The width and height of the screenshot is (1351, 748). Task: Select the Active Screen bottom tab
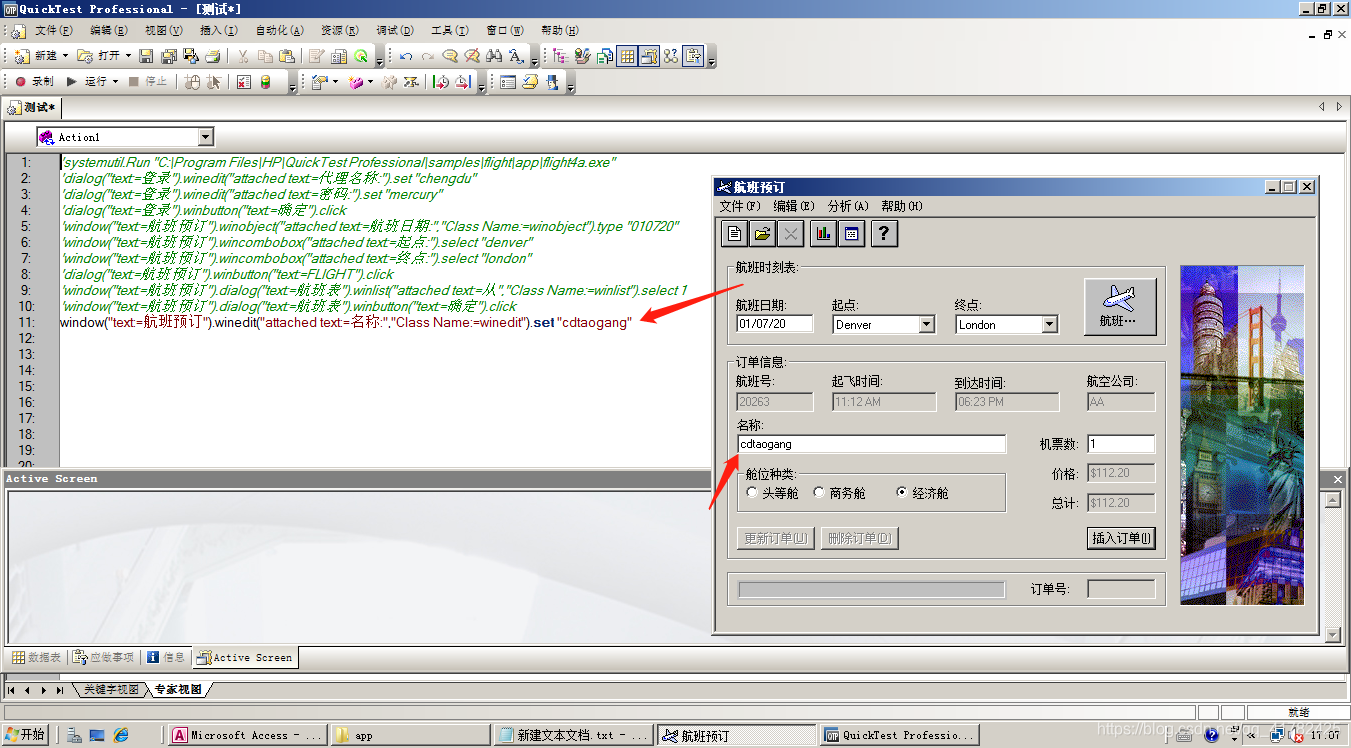tap(245, 657)
